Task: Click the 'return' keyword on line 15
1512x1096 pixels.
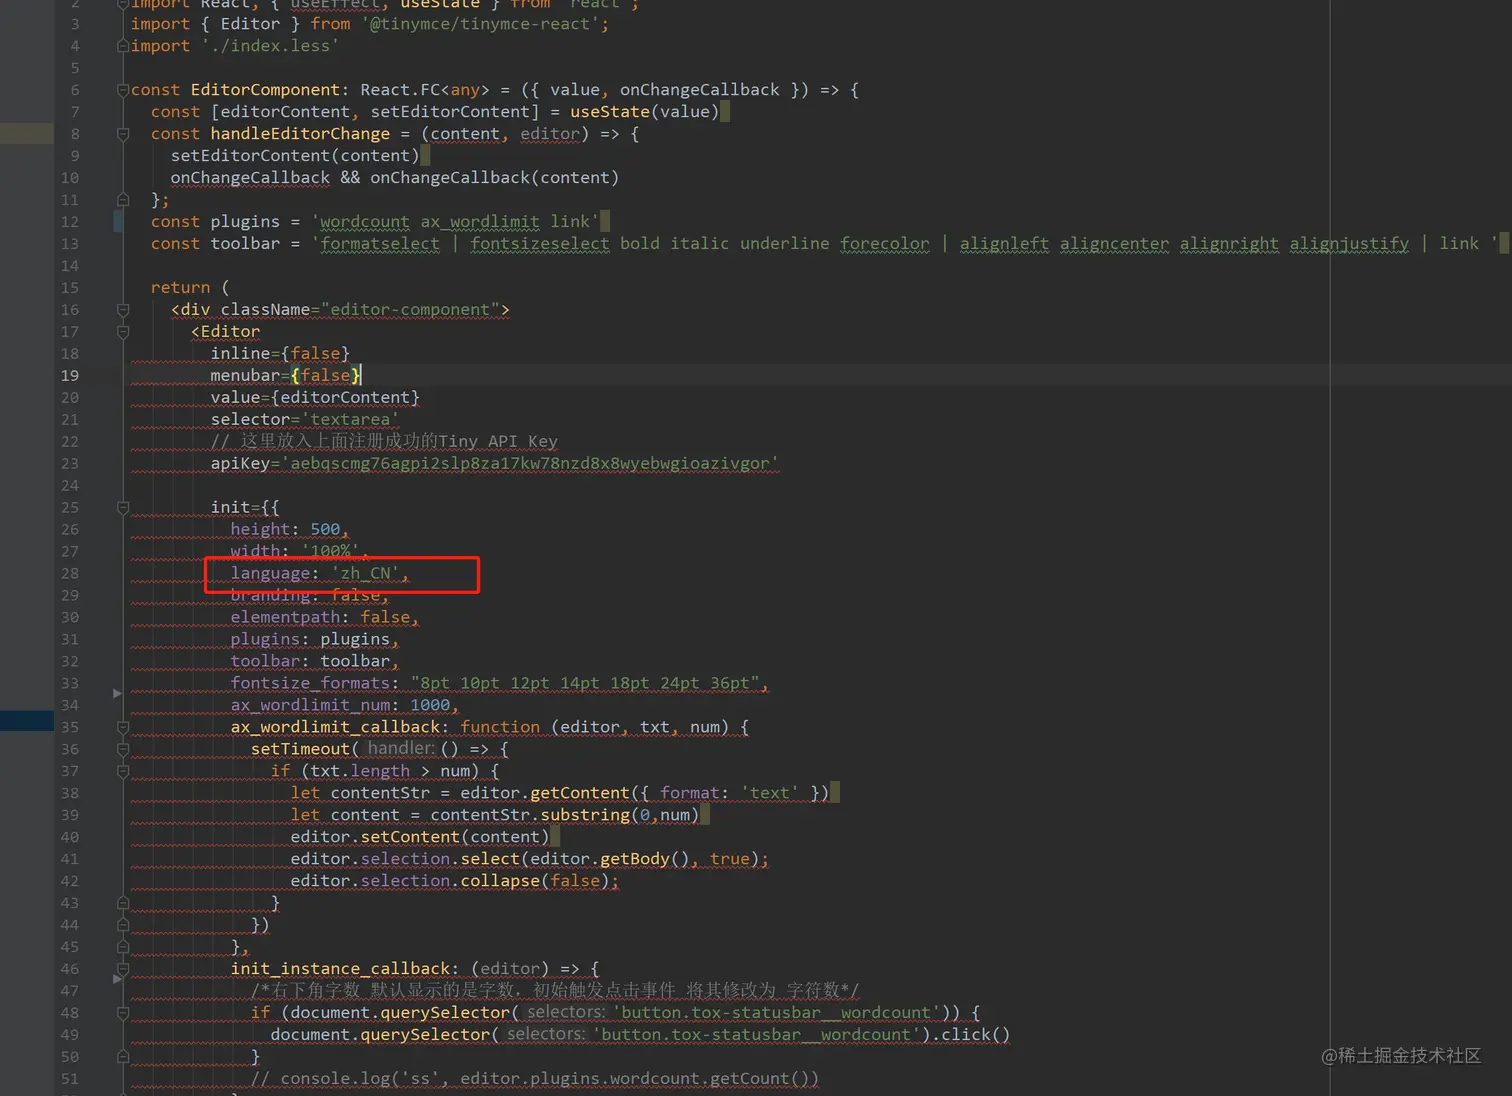Action: pos(180,288)
